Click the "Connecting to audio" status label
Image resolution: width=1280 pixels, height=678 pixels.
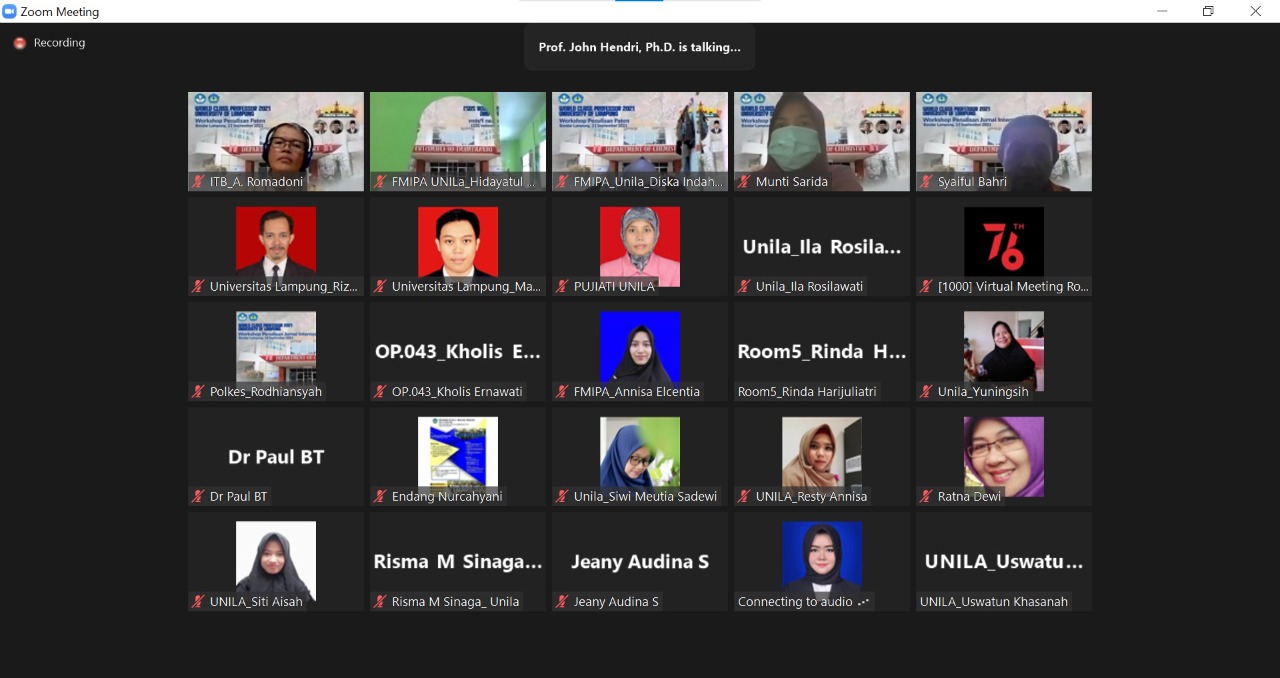coord(795,602)
